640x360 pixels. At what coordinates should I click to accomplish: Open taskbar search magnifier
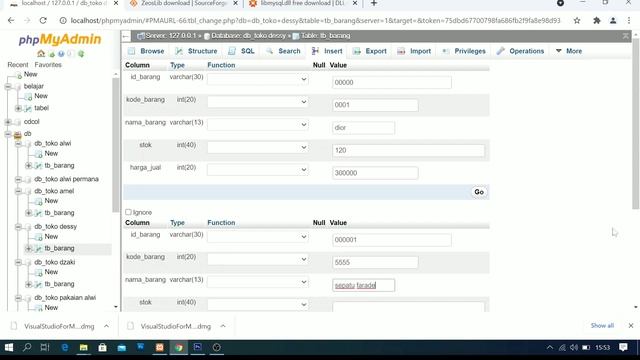(x=27, y=347)
